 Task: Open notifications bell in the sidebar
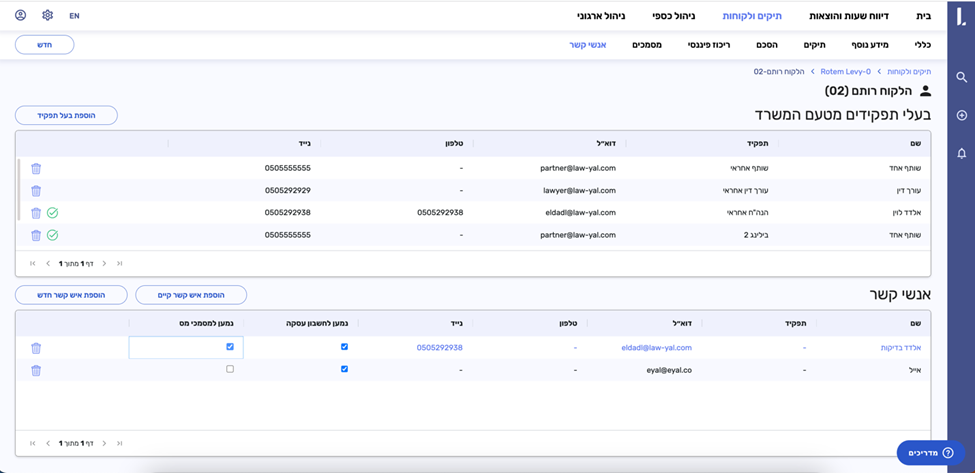coord(961,153)
